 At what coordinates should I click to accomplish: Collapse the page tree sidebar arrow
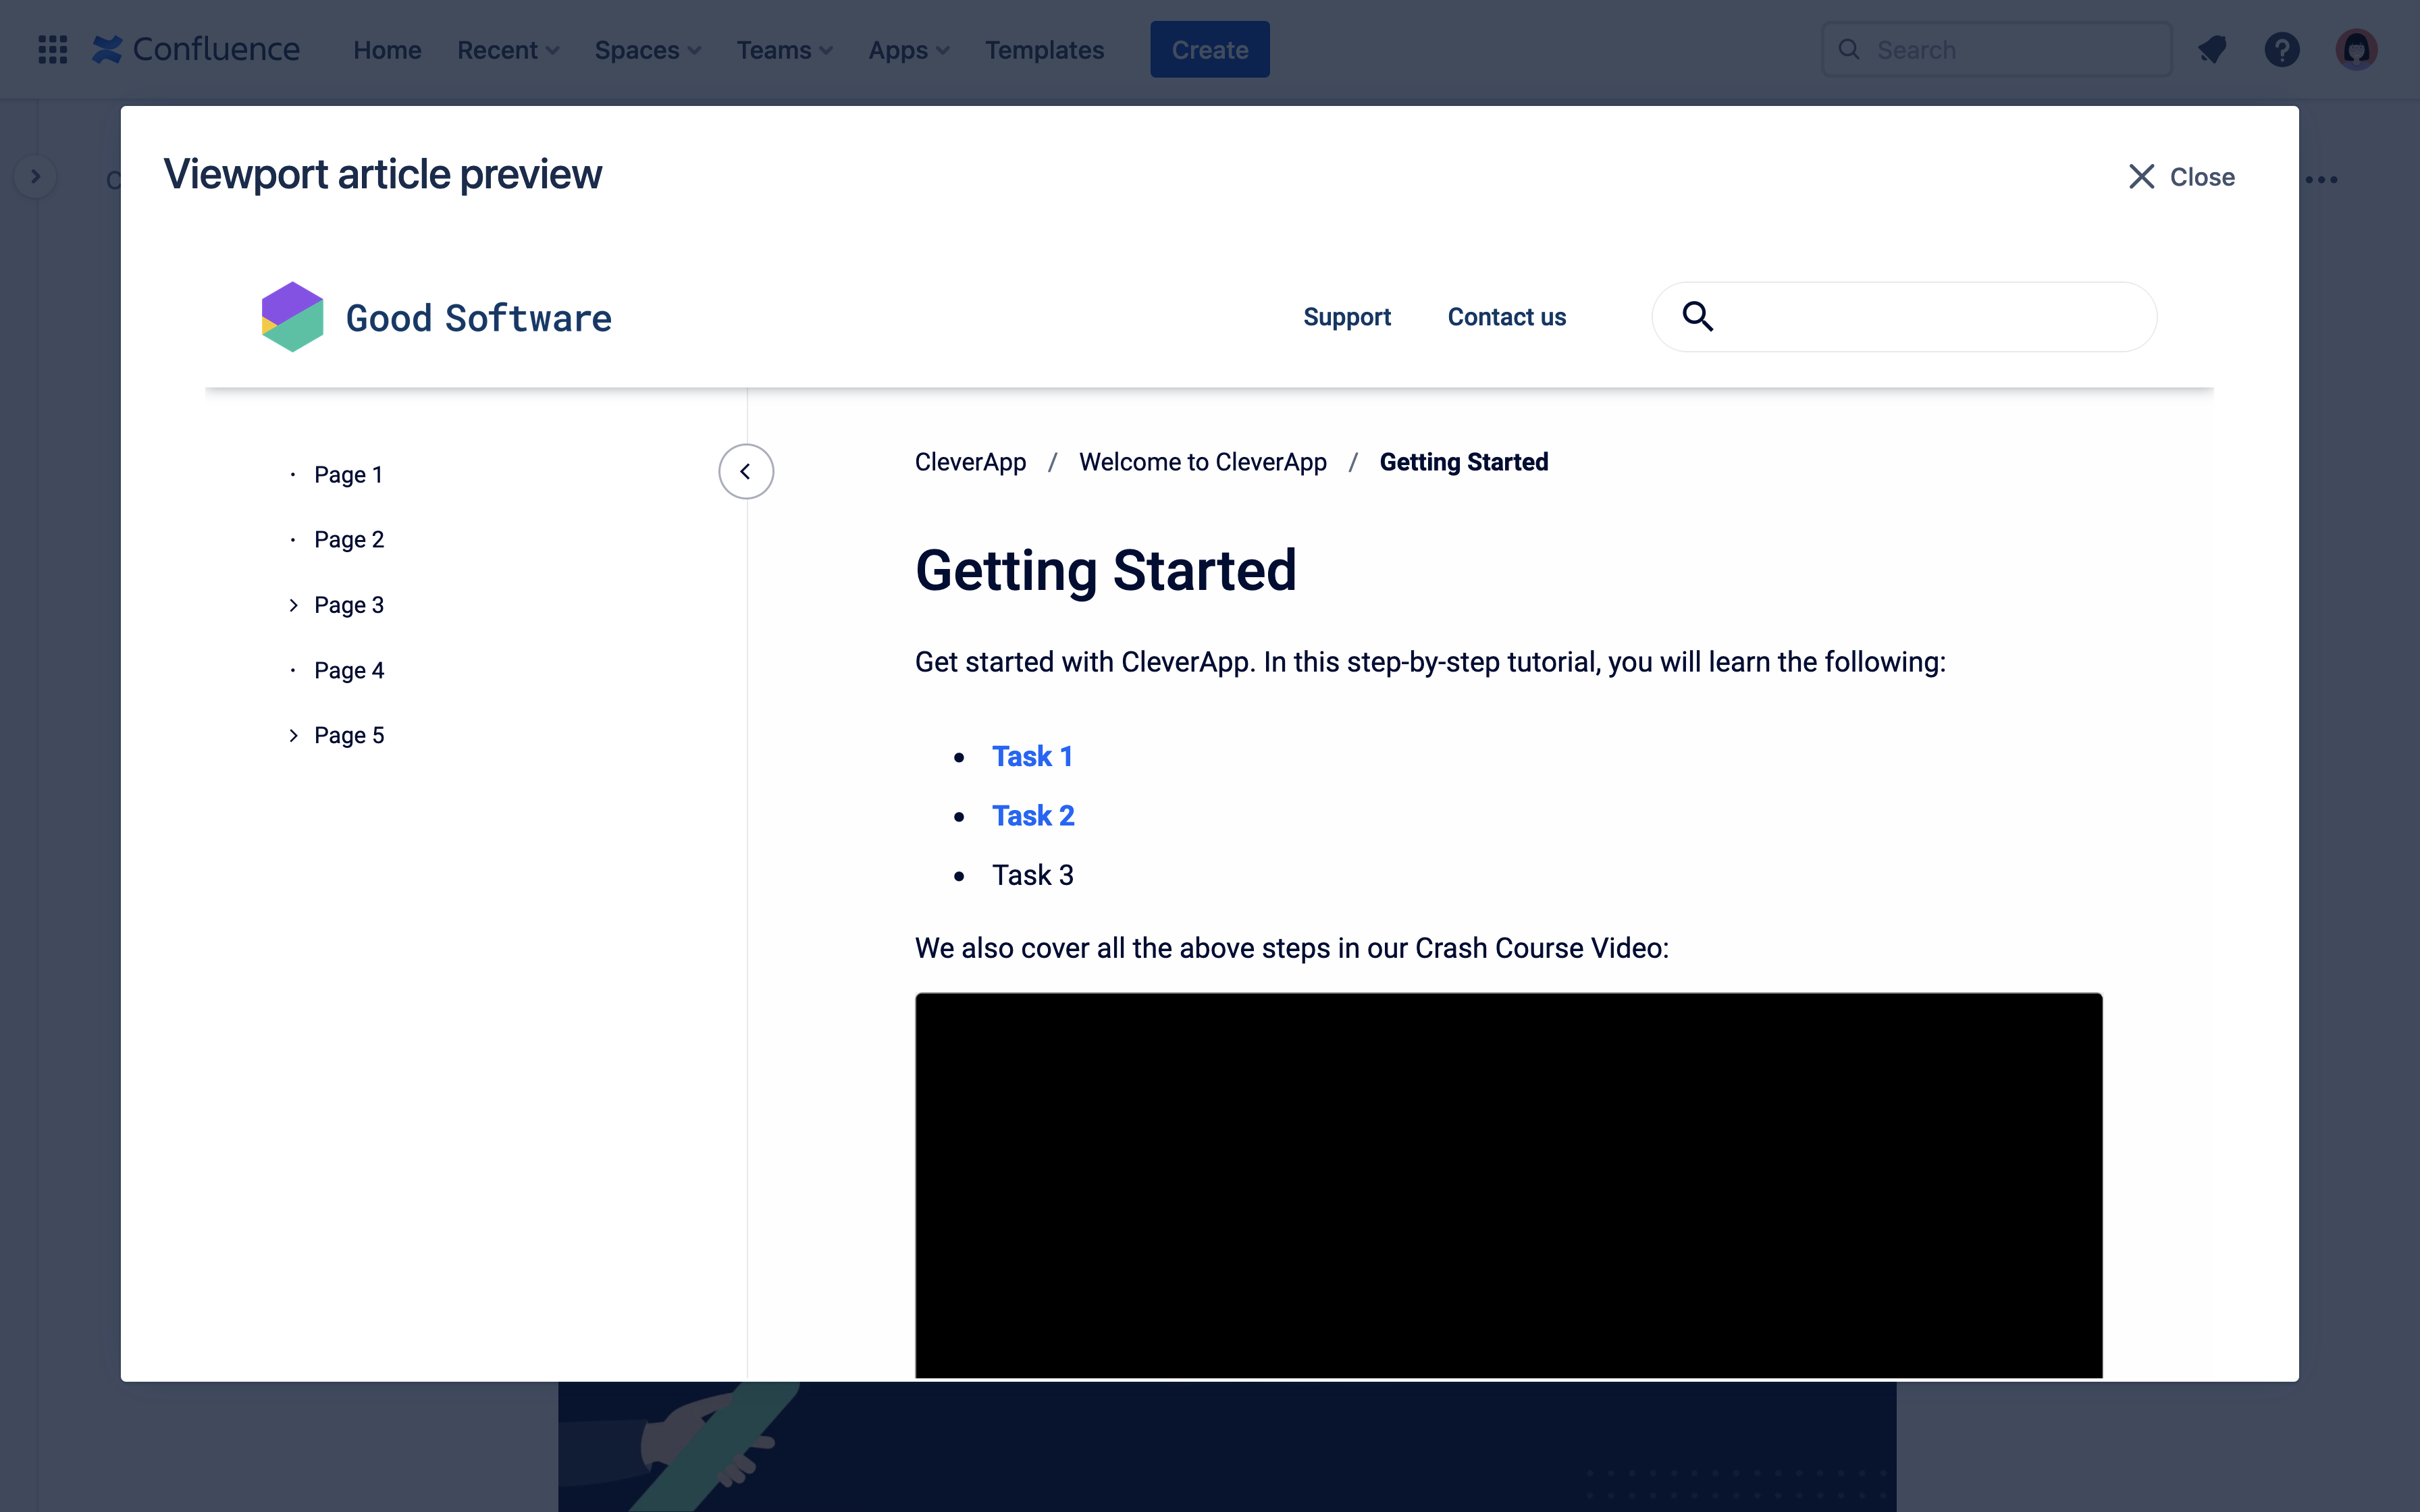coord(745,471)
